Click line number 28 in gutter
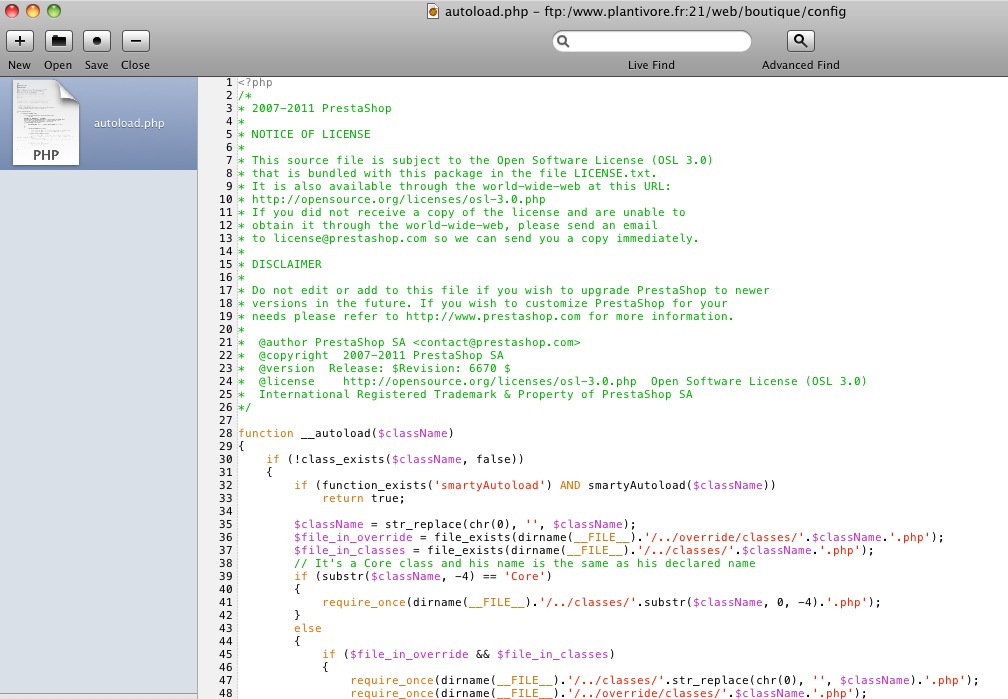 (226, 433)
